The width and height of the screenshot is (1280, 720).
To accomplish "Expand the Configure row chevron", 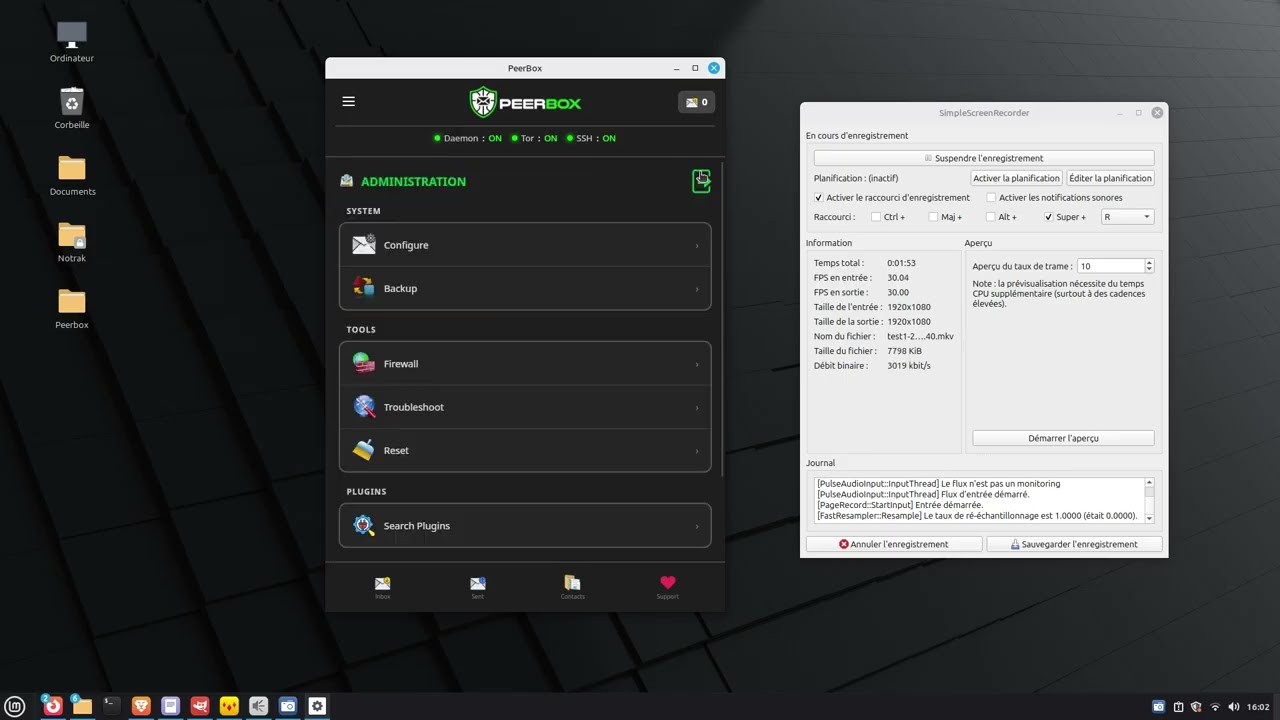I will [697, 246].
